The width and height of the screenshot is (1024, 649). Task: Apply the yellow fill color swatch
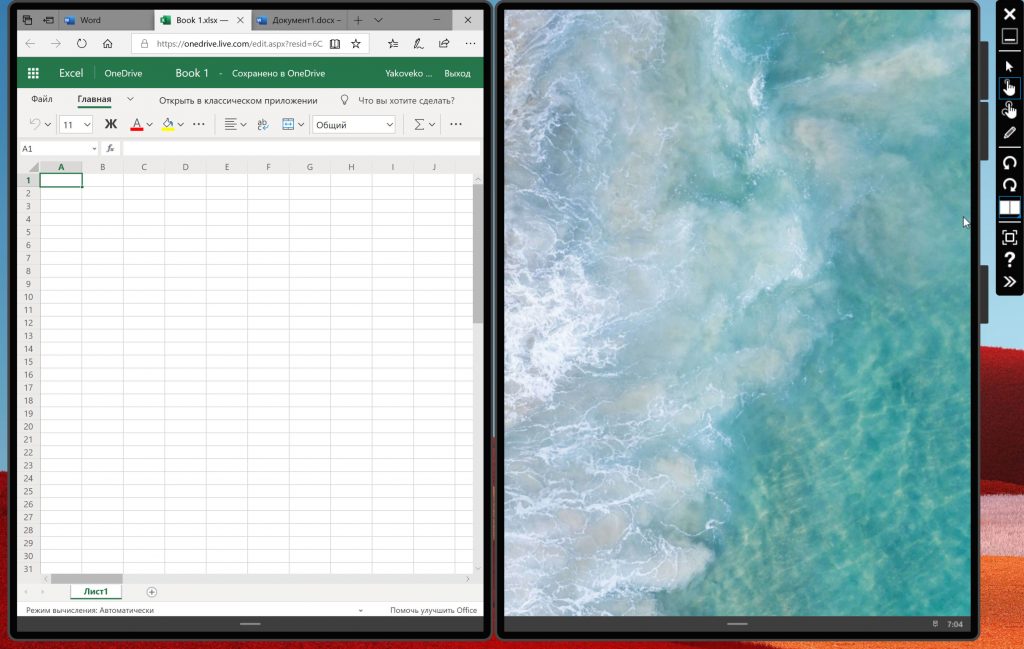tap(167, 124)
